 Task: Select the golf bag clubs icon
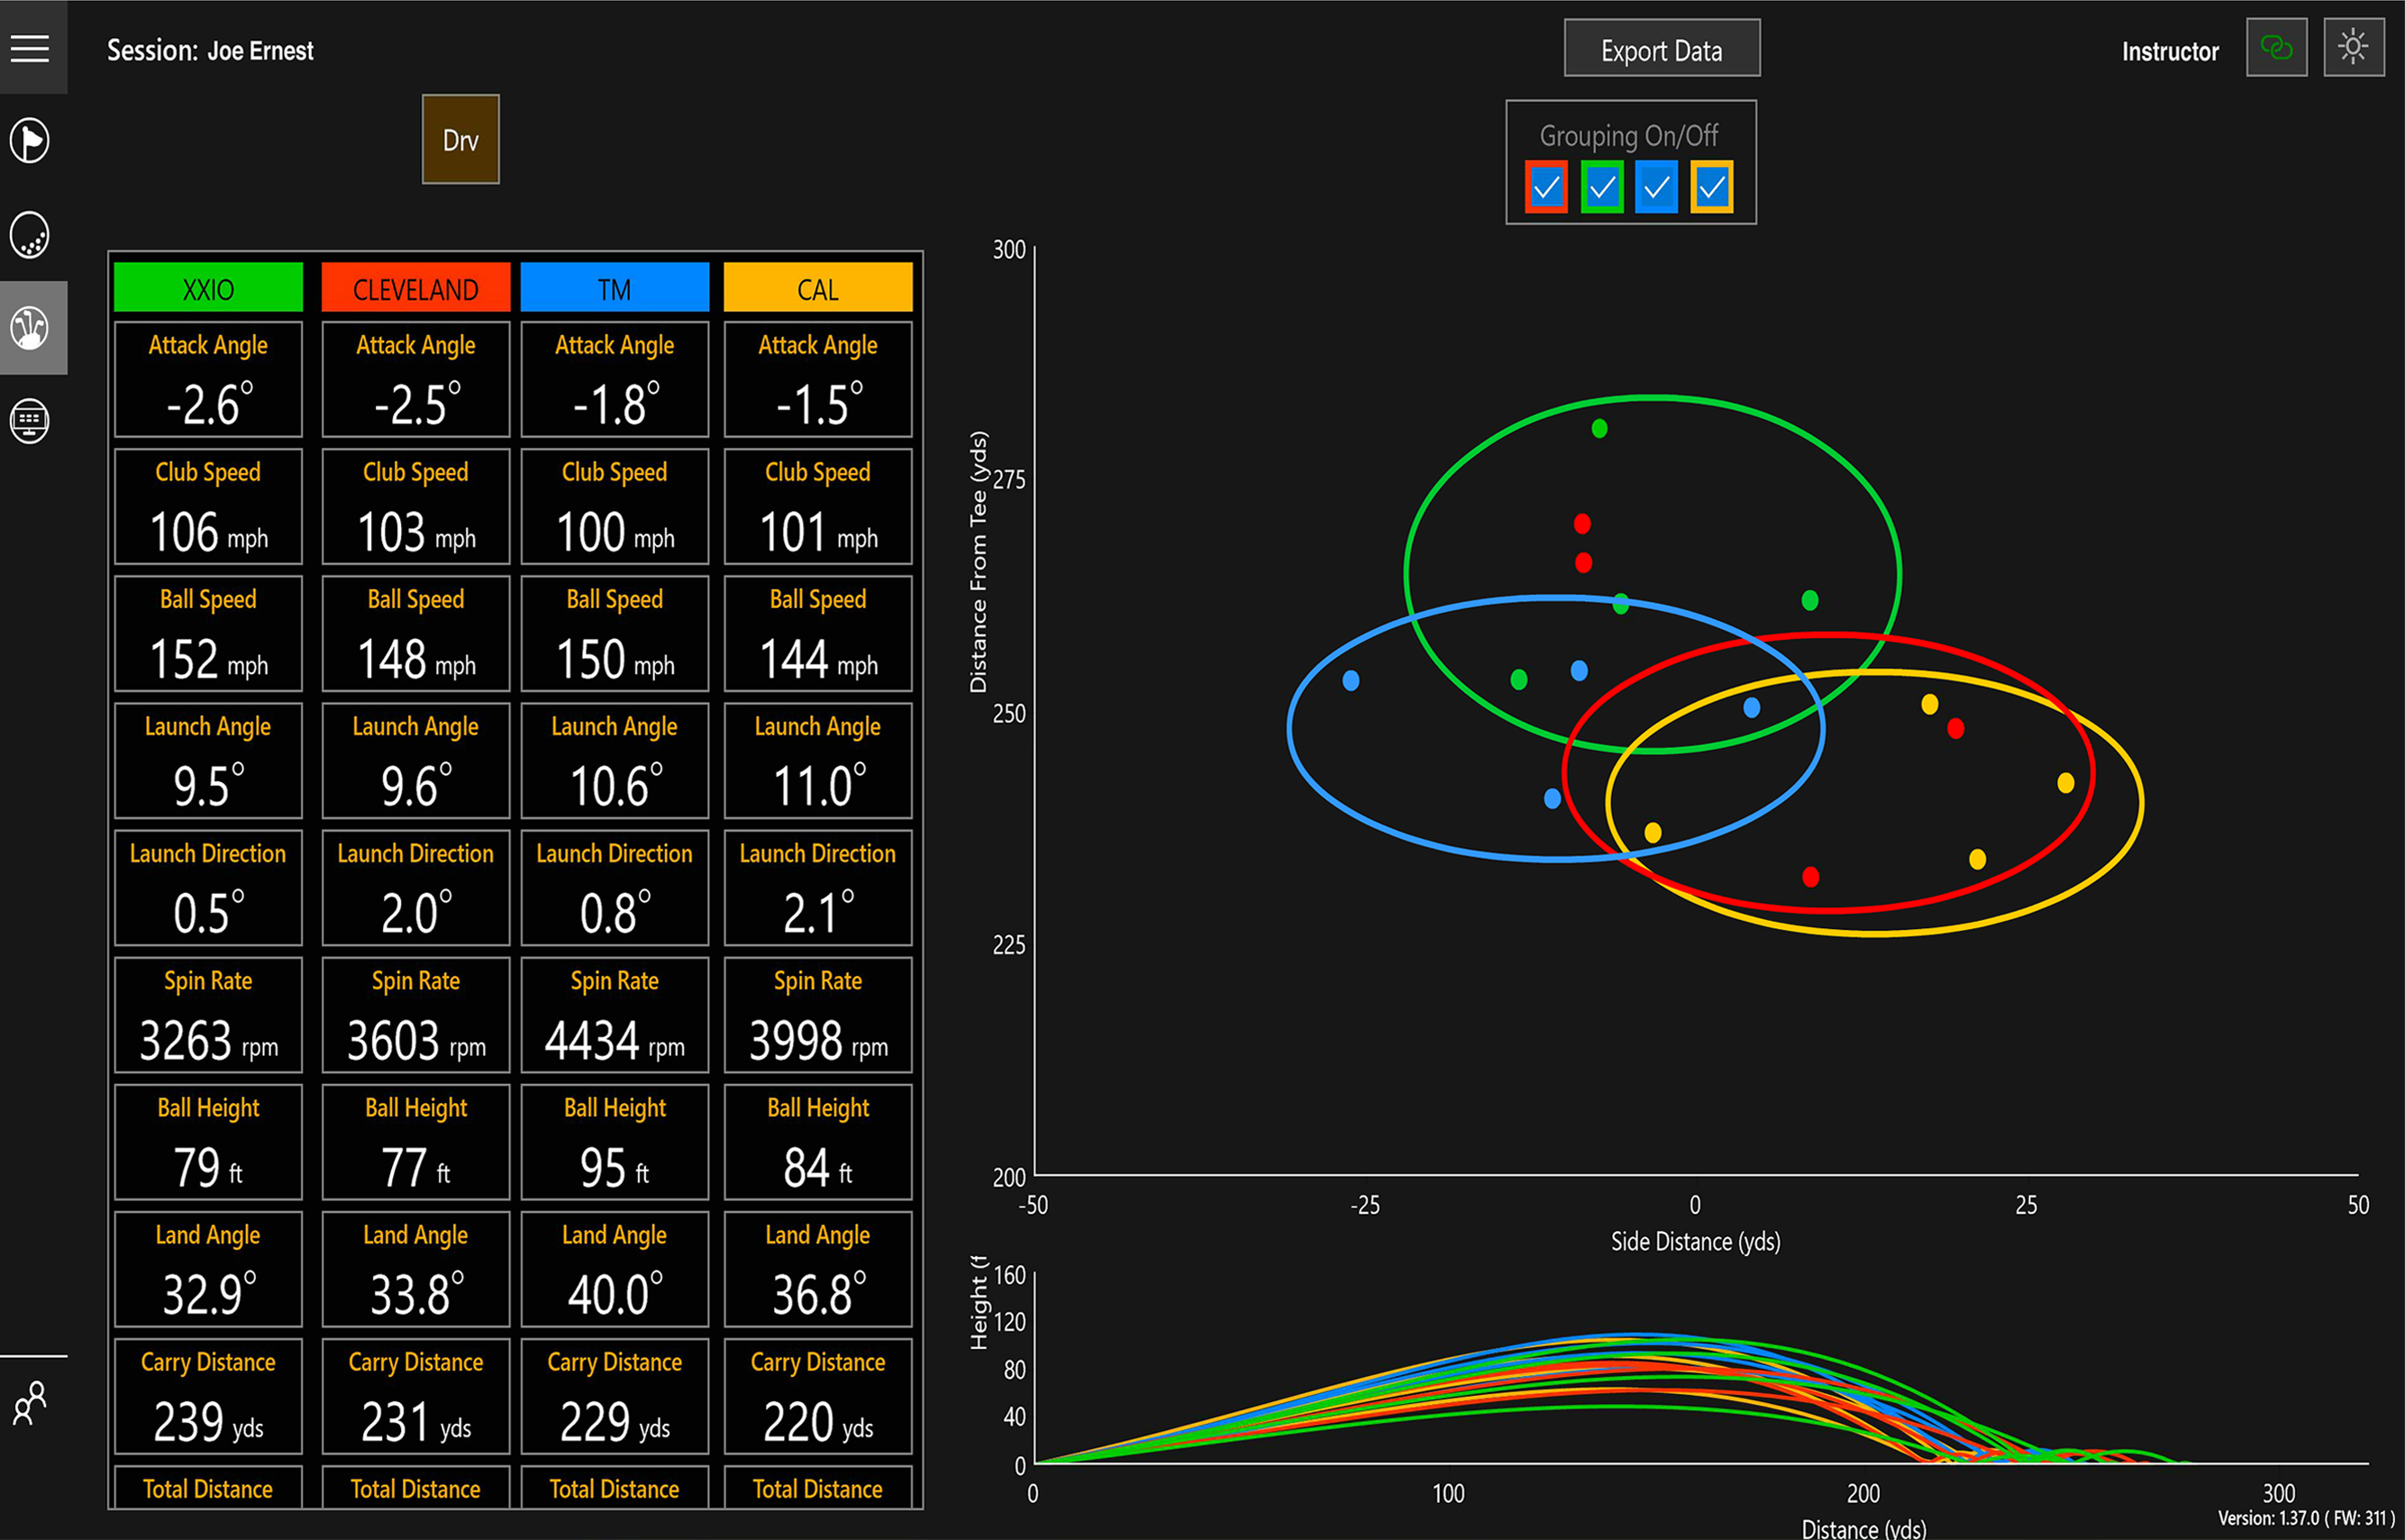click(x=30, y=328)
